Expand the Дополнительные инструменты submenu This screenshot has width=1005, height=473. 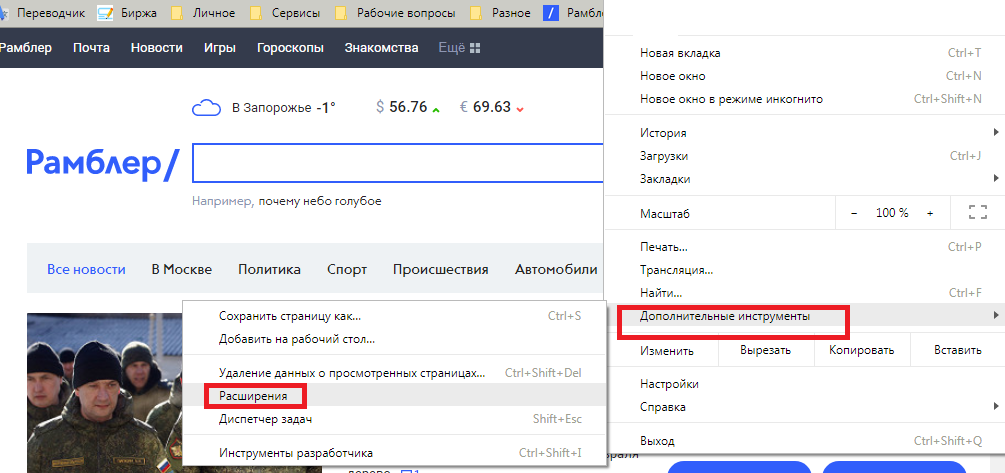804,316
